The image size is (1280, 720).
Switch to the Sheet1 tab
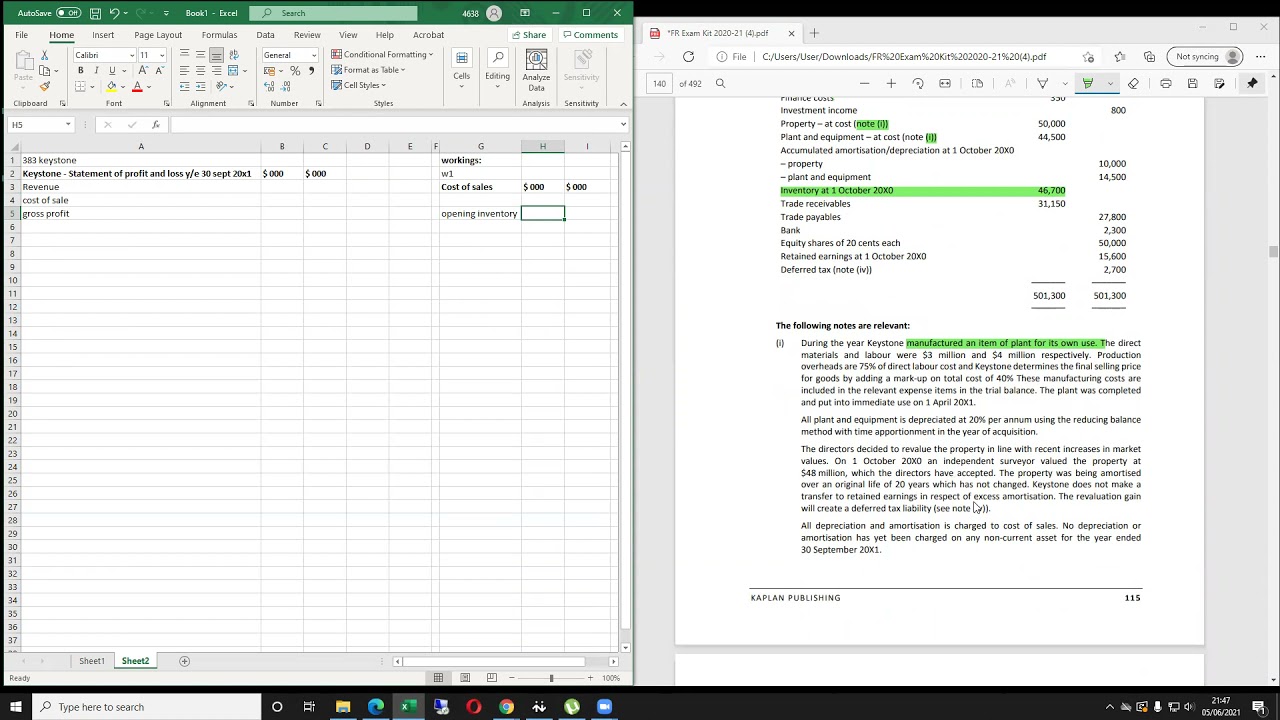[x=92, y=661]
